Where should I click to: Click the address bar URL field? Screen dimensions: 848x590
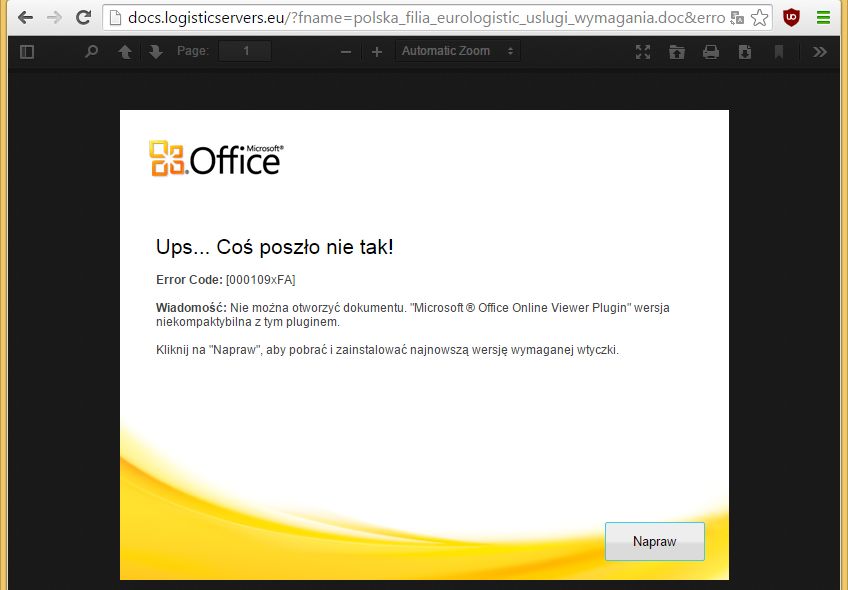point(426,18)
